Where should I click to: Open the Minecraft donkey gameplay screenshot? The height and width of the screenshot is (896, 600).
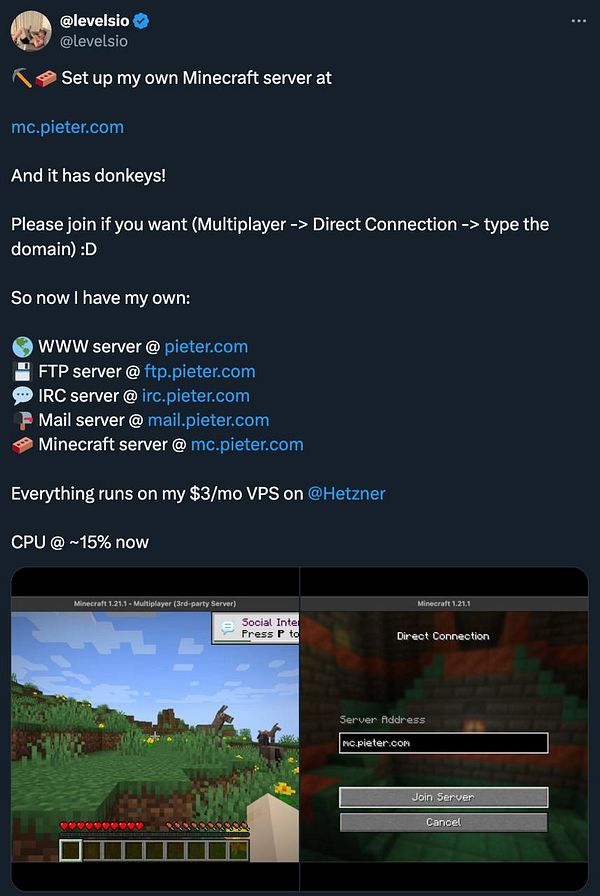[x=155, y=730]
